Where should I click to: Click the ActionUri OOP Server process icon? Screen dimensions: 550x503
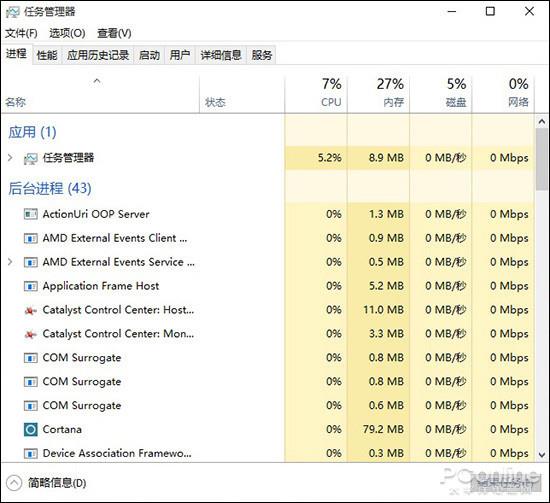(31, 214)
